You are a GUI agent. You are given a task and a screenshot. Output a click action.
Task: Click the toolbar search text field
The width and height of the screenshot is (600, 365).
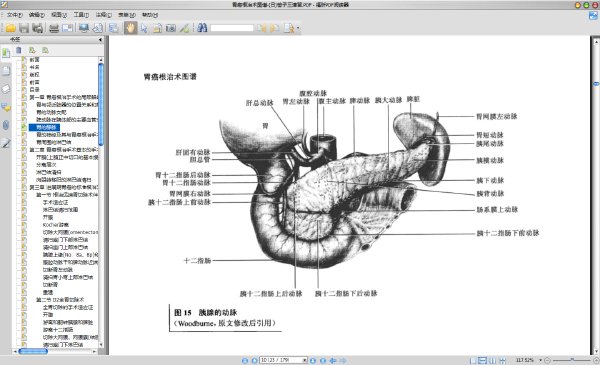tap(232, 28)
